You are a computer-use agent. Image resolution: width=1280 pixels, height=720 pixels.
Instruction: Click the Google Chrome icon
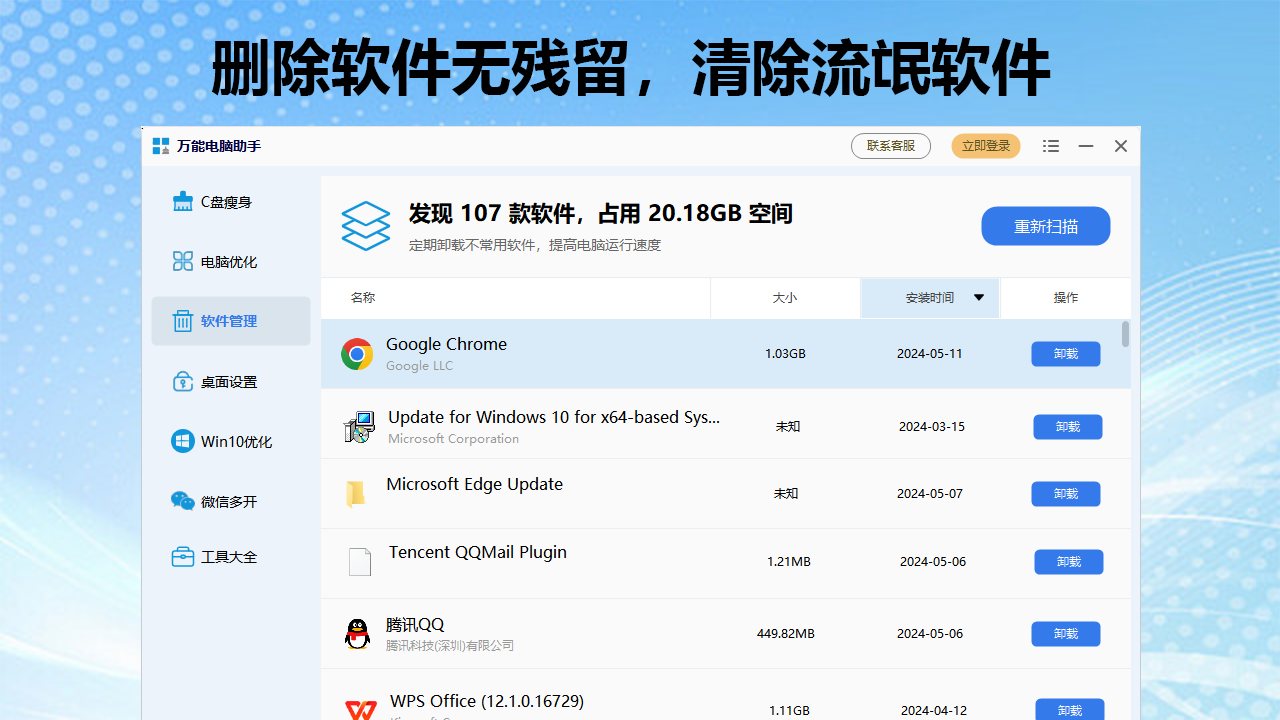[357, 354]
